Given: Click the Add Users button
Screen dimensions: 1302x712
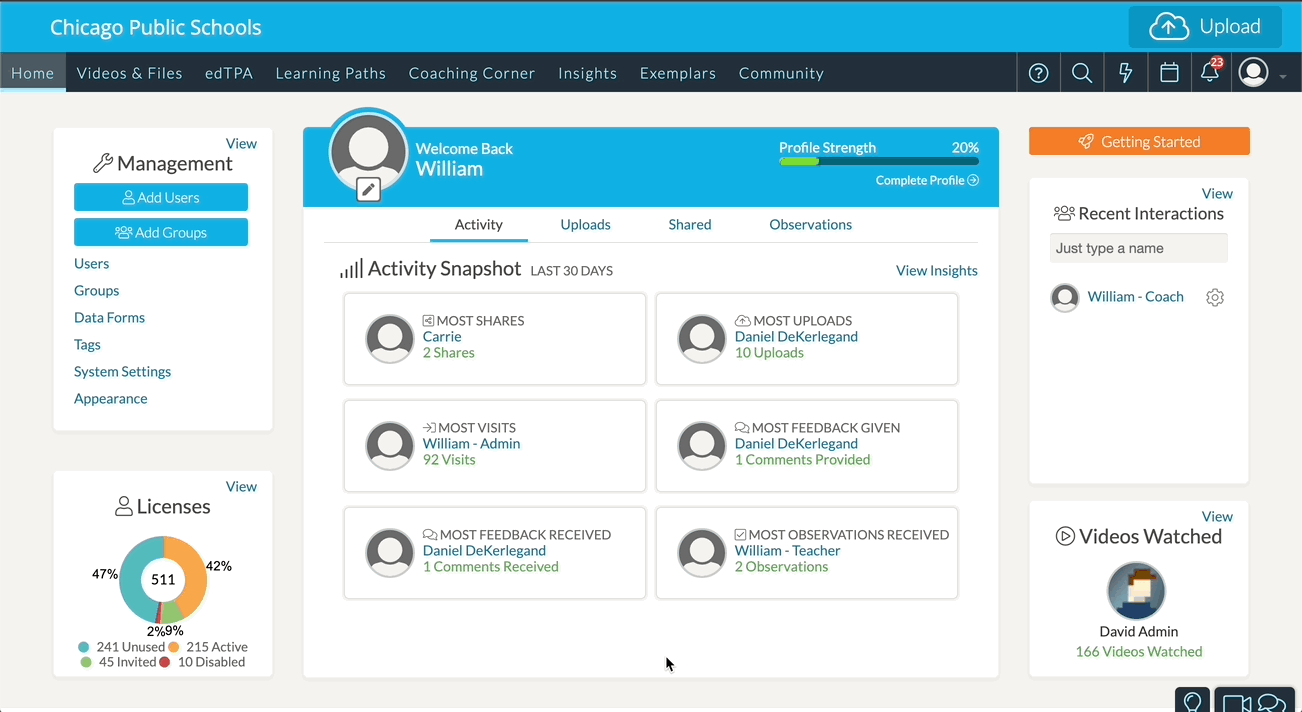Looking at the screenshot, I should click(161, 198).
